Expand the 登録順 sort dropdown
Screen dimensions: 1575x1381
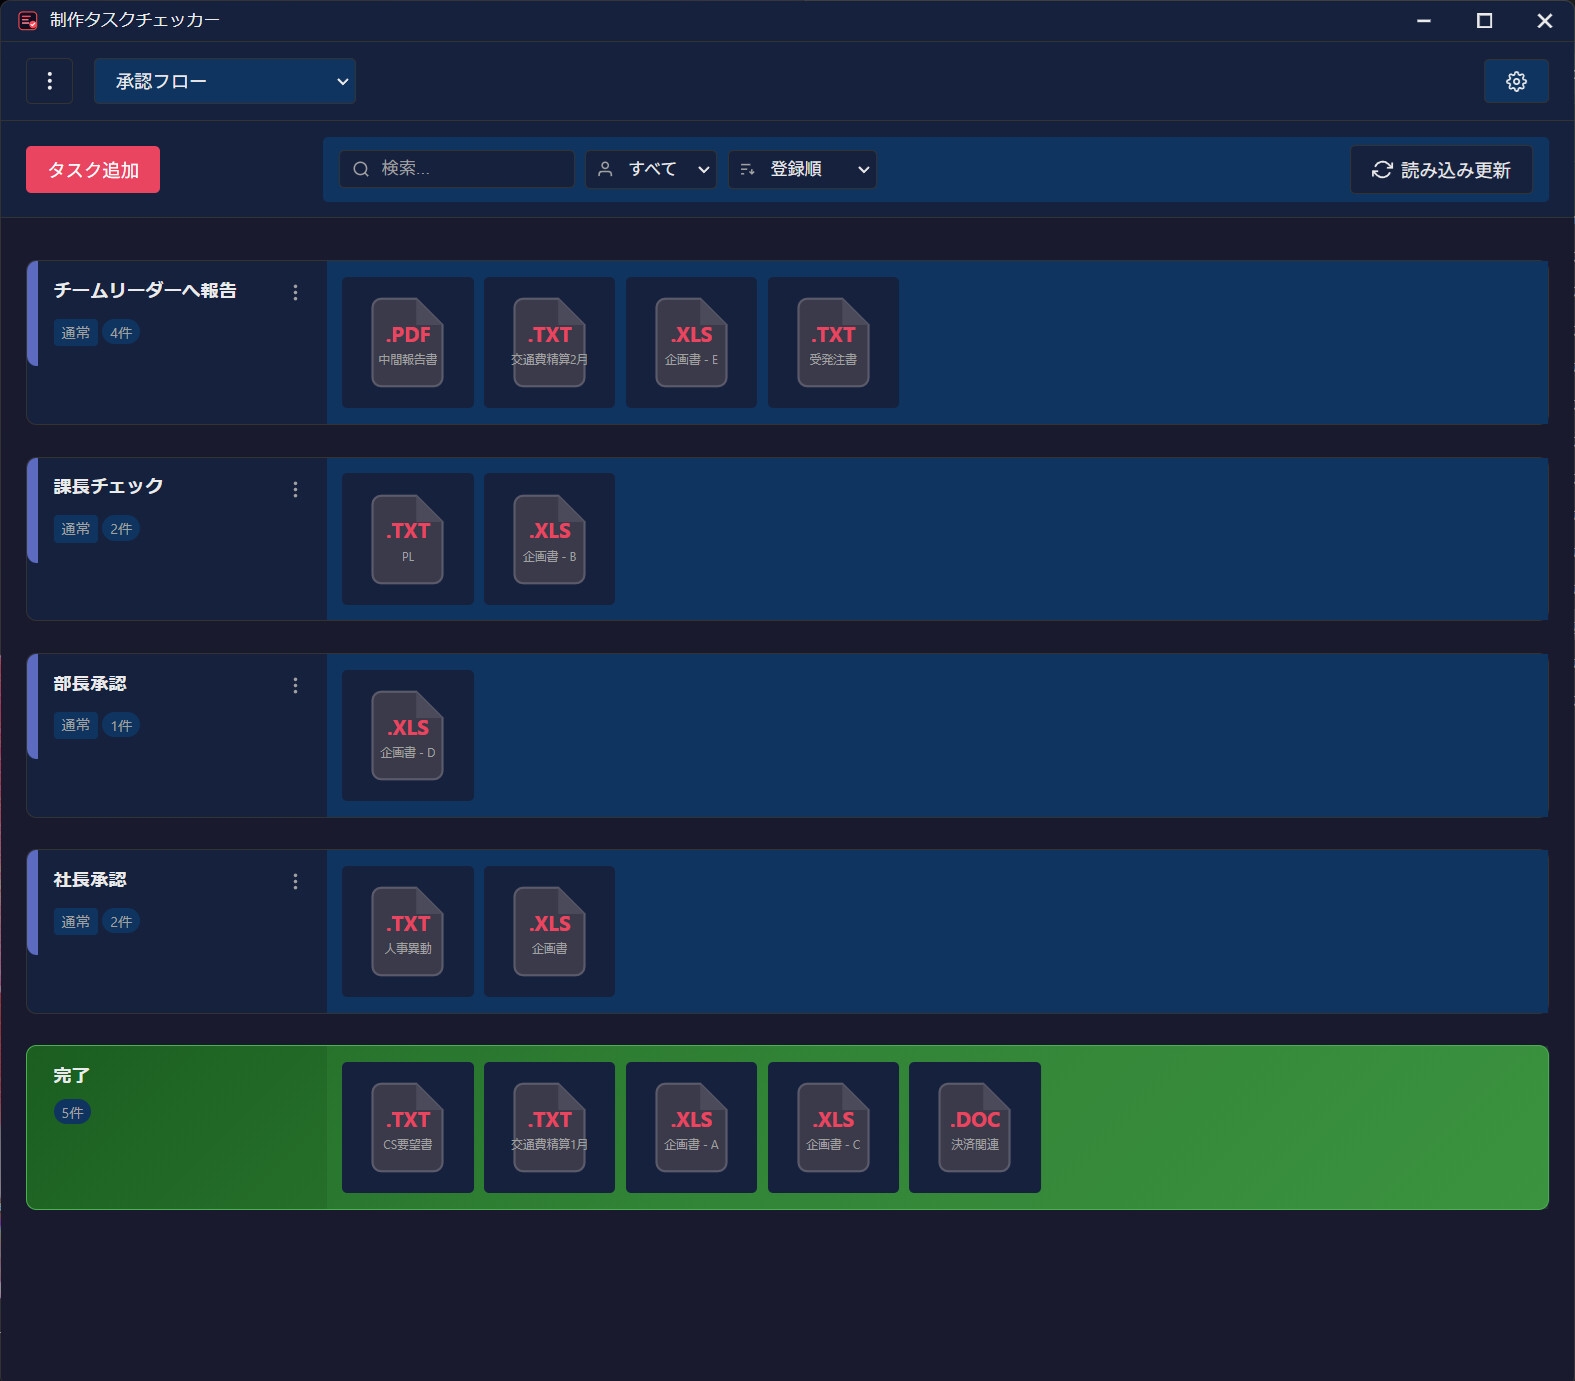pyautogui.click(x=802, y=169)
